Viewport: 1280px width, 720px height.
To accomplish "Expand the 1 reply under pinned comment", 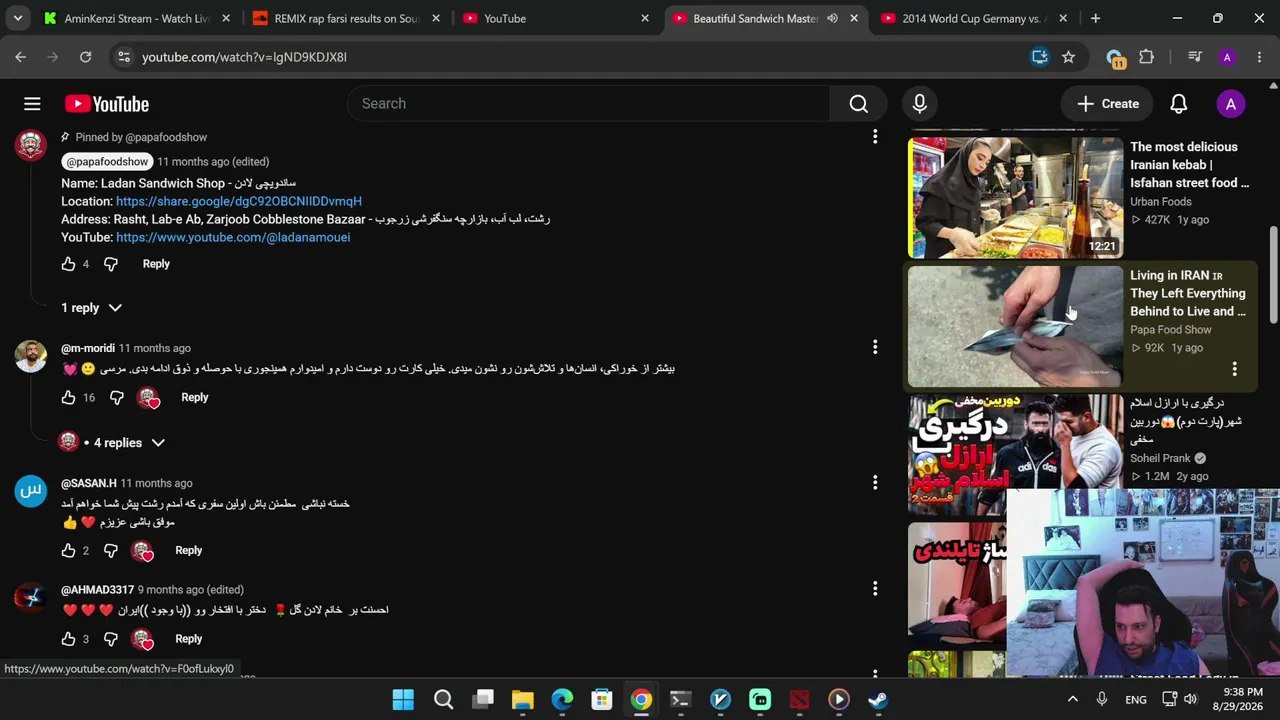I will 91,308.
